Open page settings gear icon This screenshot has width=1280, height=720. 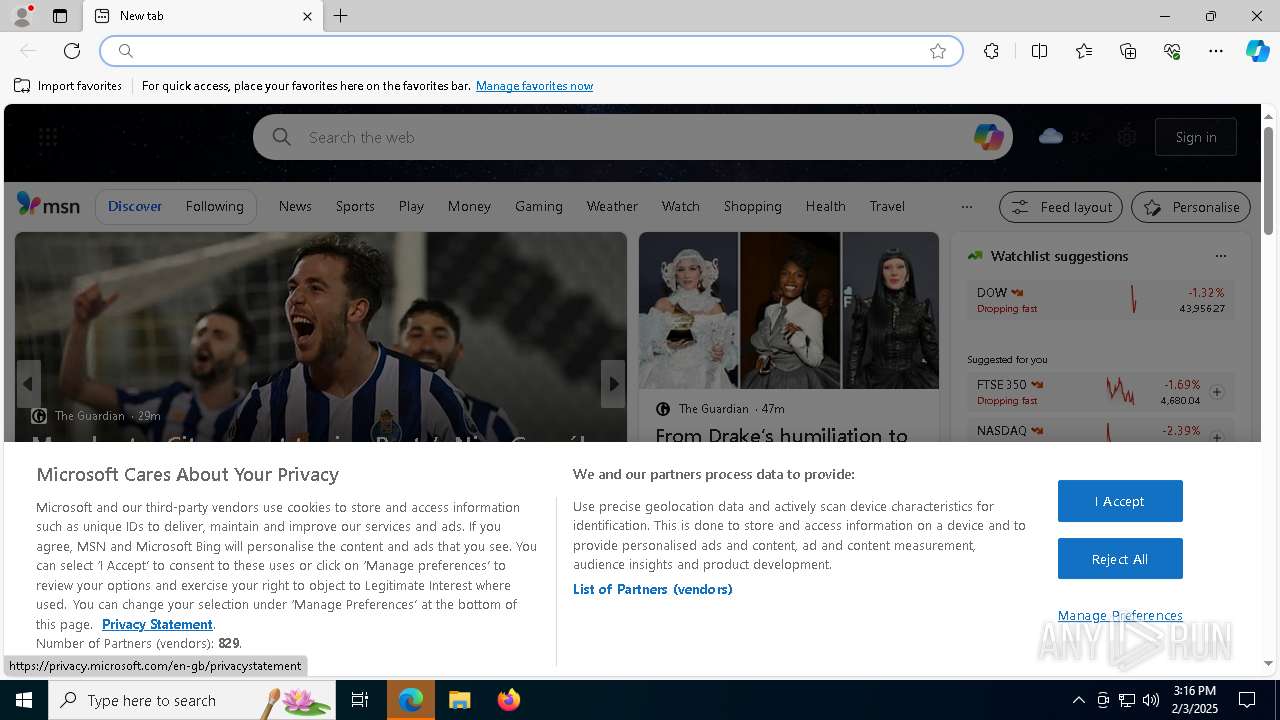pos(1127,137)
